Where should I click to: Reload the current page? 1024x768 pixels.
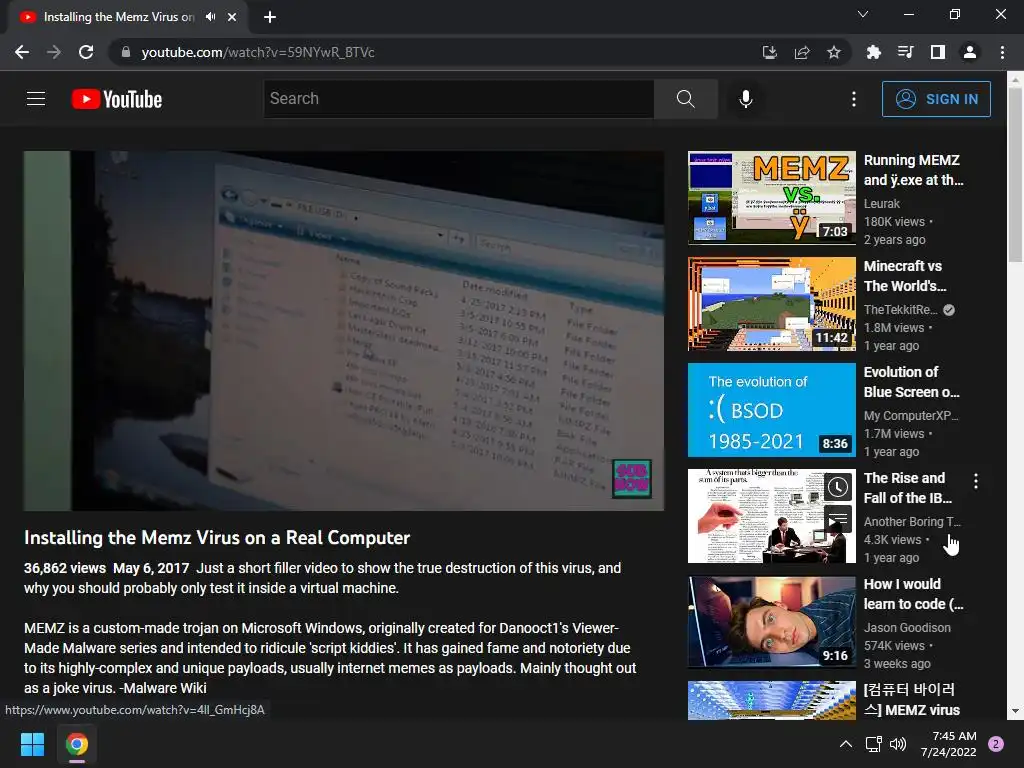[x=86, y=52]
